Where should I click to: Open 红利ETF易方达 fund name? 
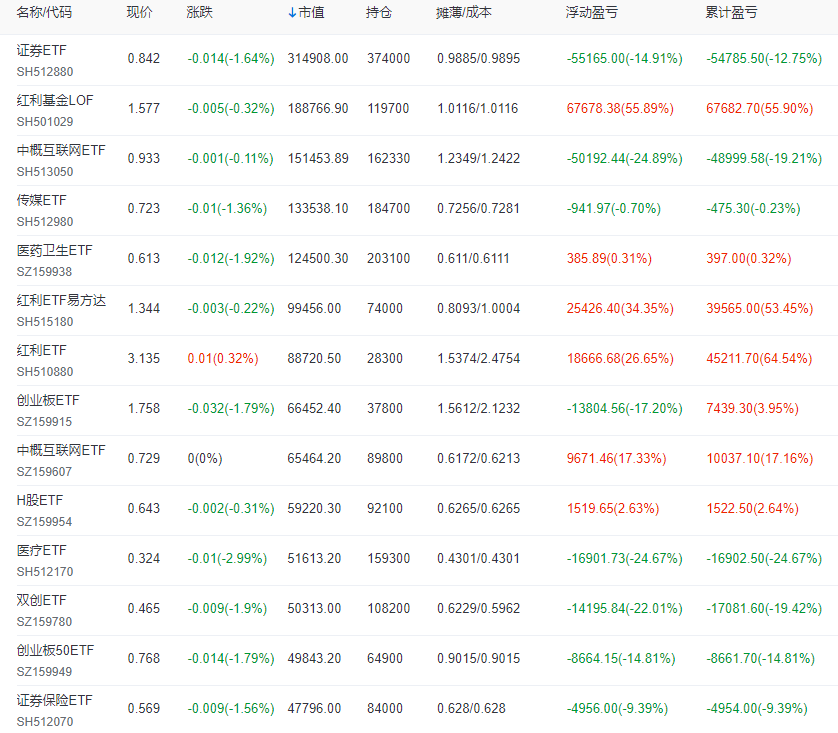click(61, 300)
